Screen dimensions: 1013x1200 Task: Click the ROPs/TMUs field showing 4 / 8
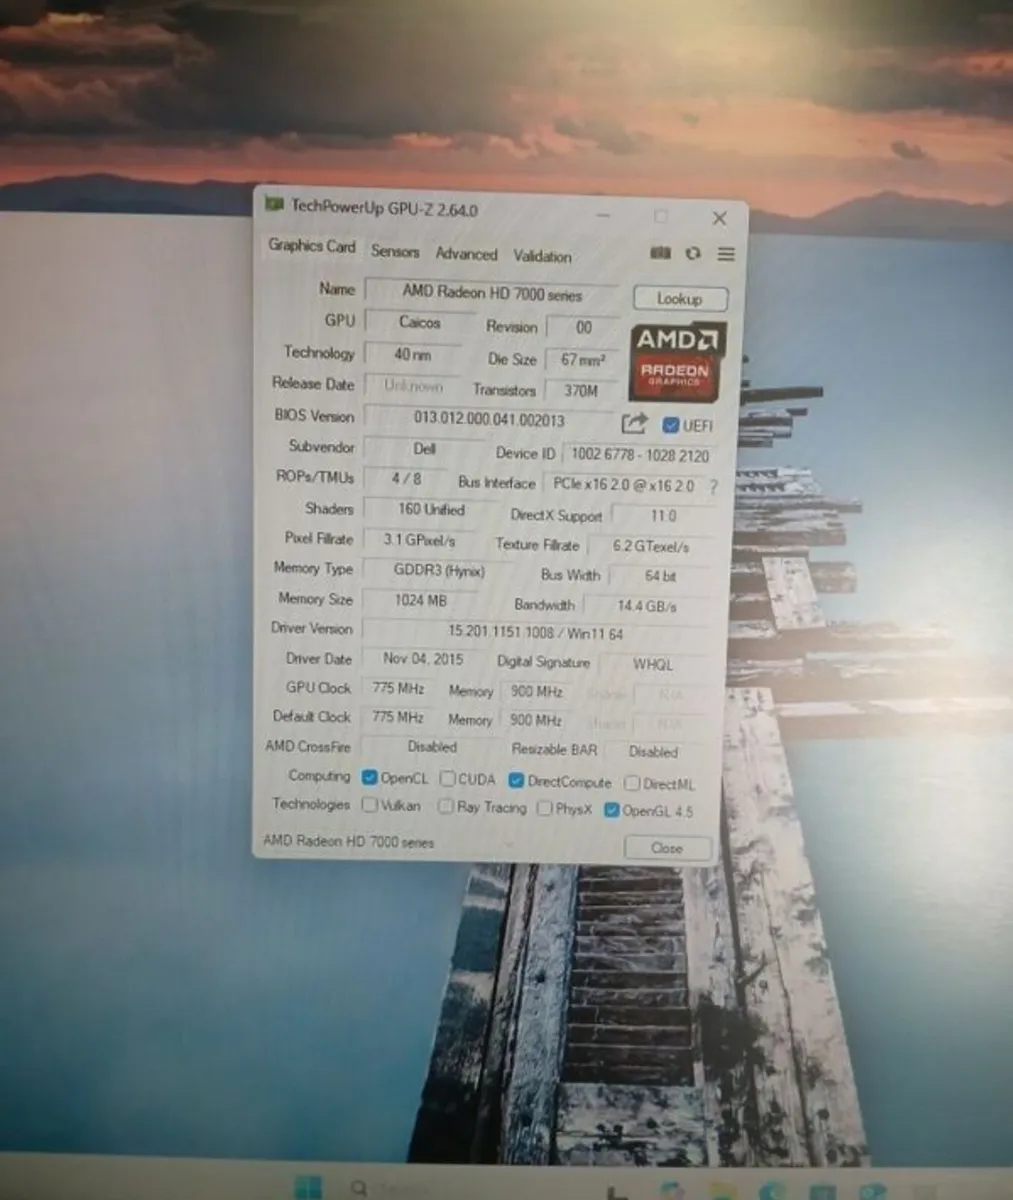(406, 479)
